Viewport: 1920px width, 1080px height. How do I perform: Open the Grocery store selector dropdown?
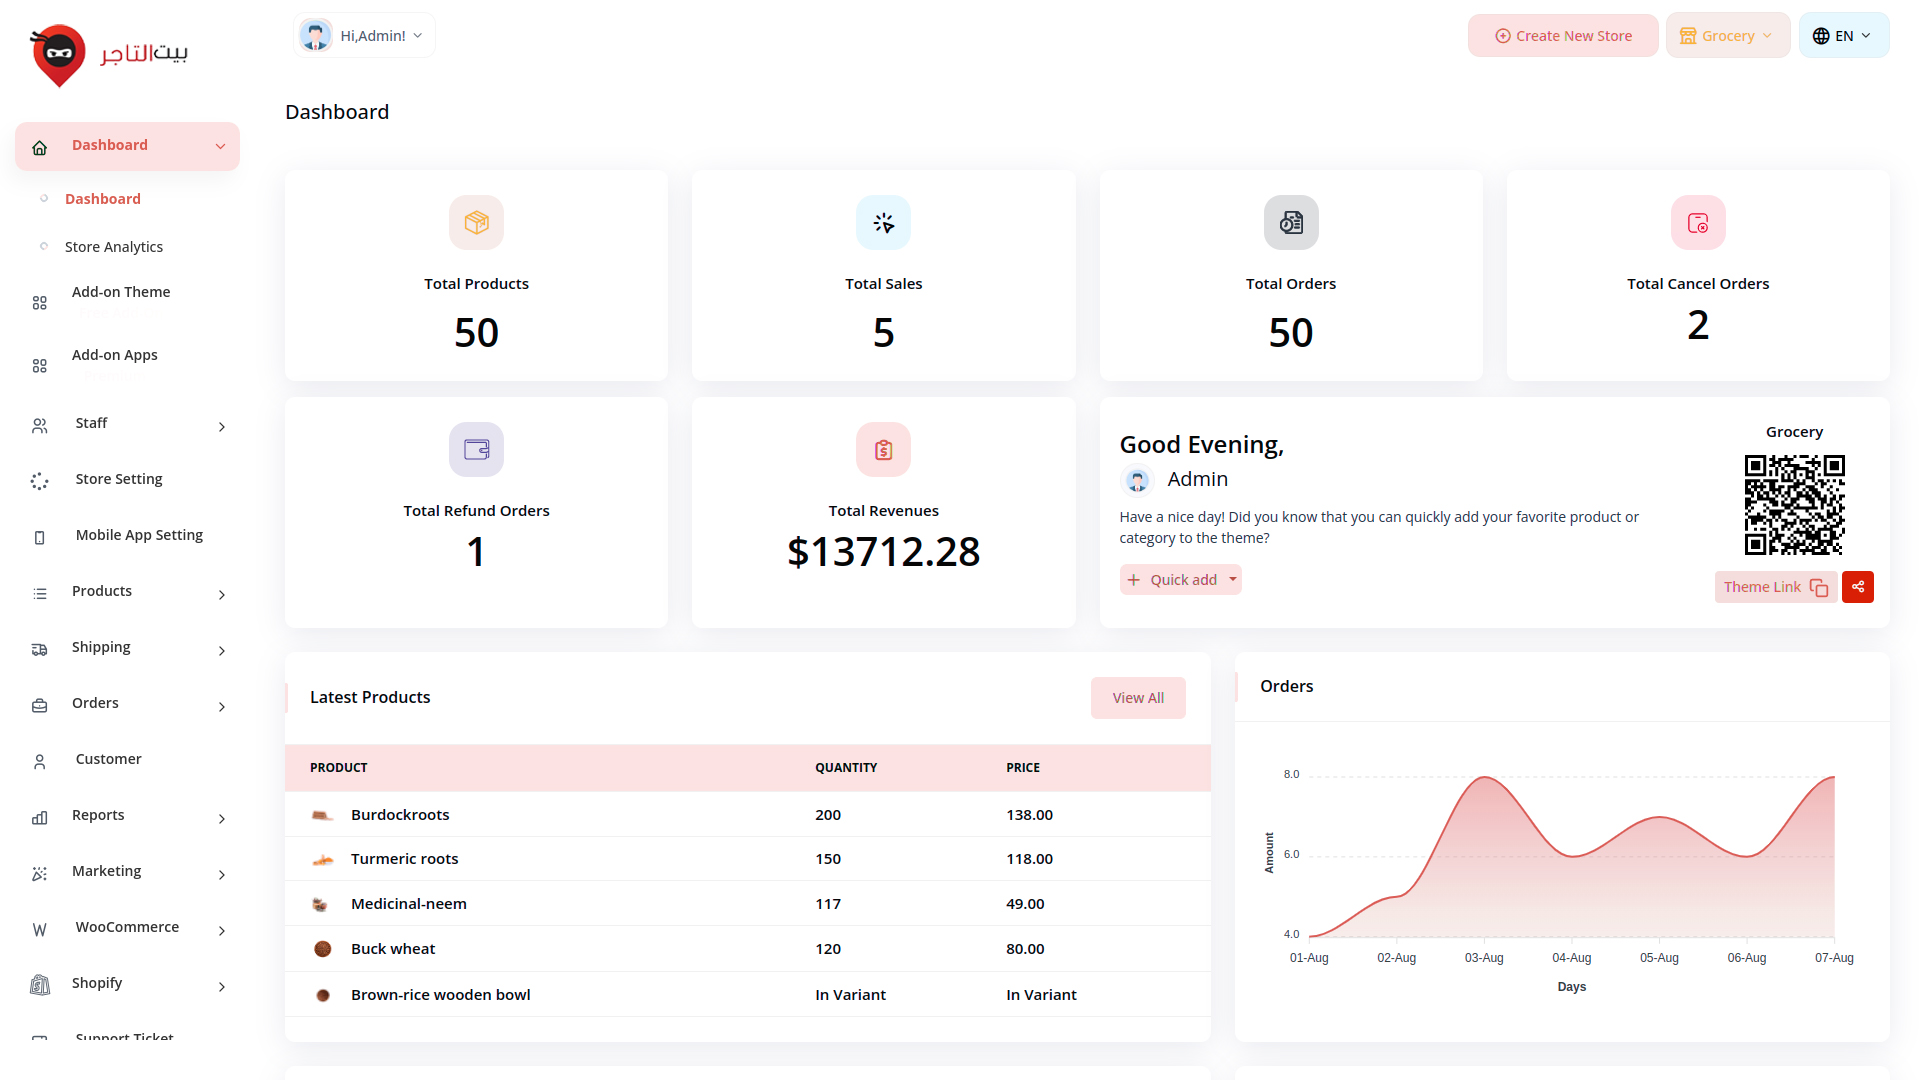[1727, 36]
